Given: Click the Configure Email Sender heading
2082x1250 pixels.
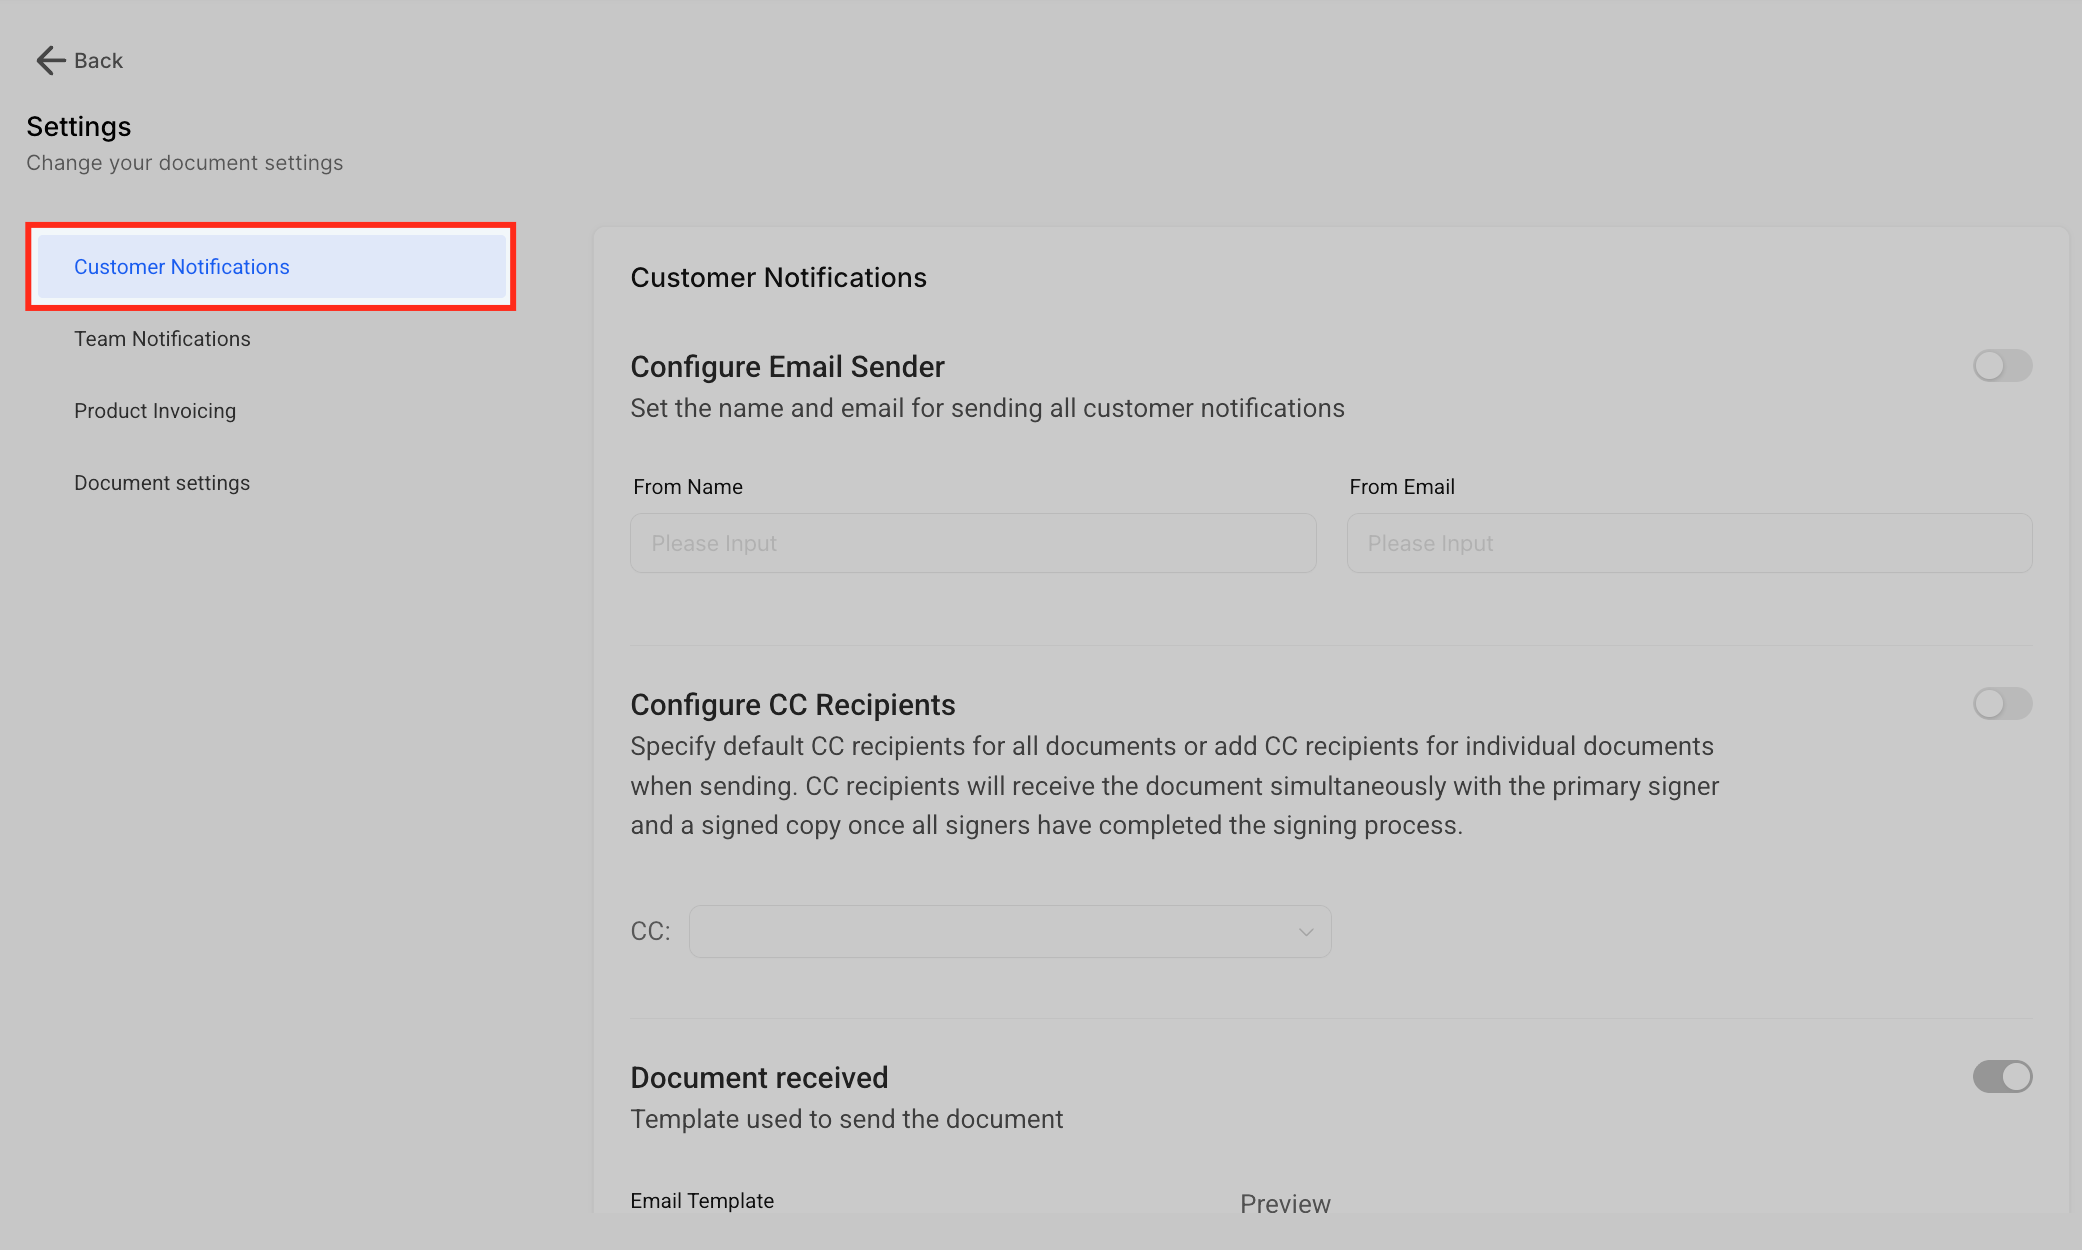Looking at the screenshot, I should [x=787, y=367].
